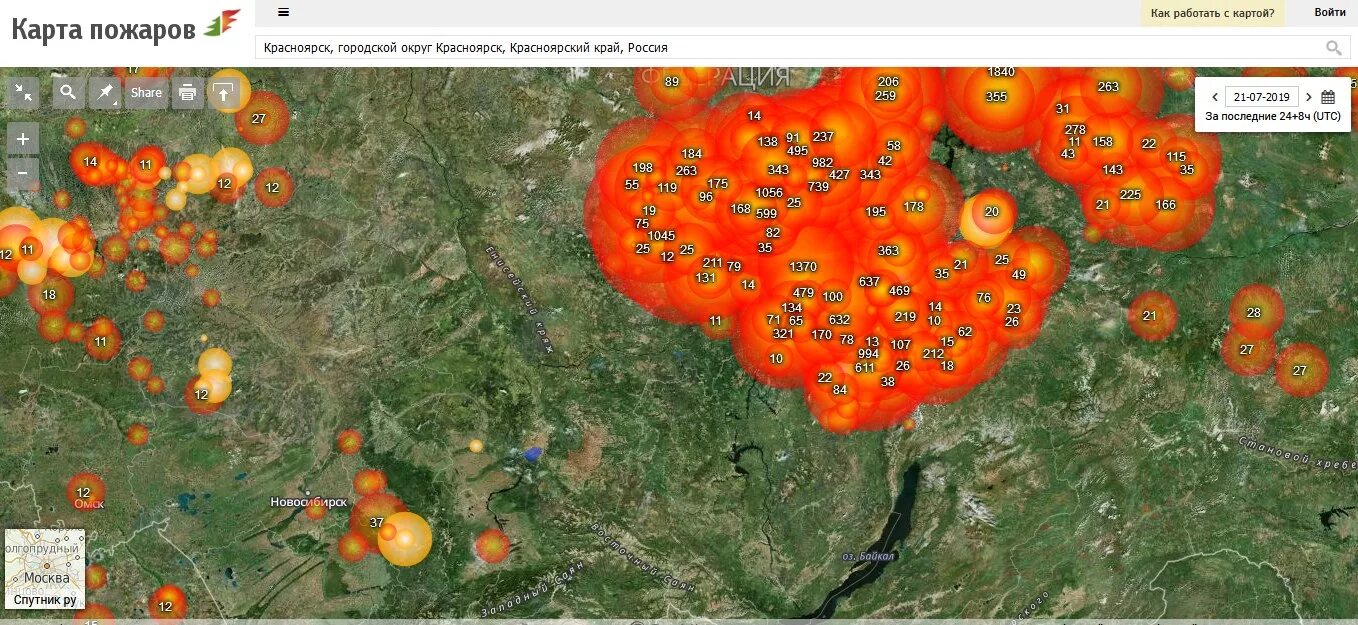Open the fire cluster labeled 739
Viewport: 1358px width, 625px height.
(818, 187)
